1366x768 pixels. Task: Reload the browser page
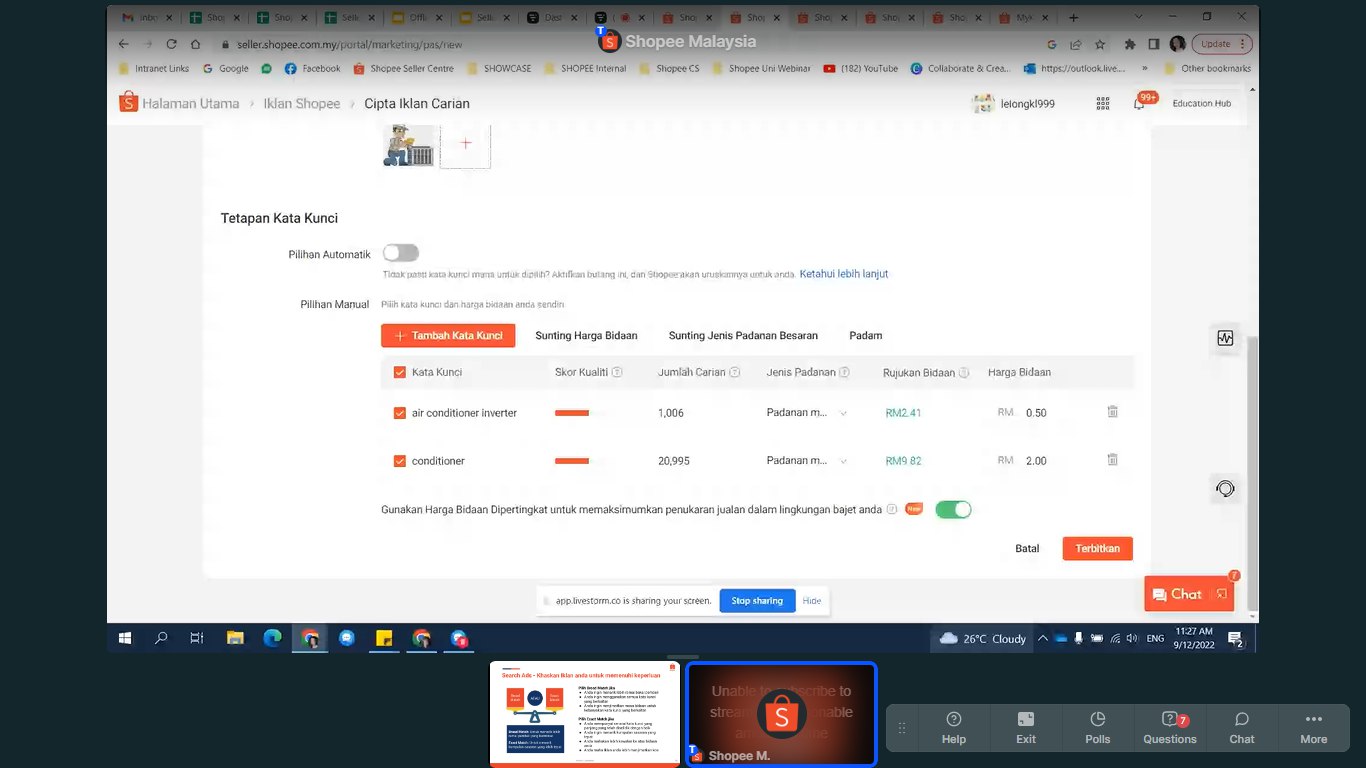tap(171, 44)
